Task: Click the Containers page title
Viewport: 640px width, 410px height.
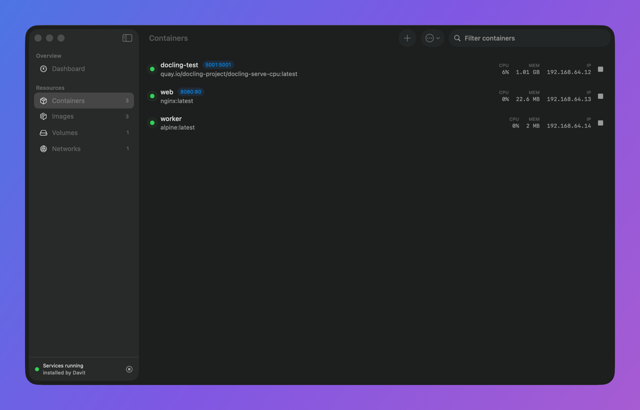Action: tap(168, 38)
